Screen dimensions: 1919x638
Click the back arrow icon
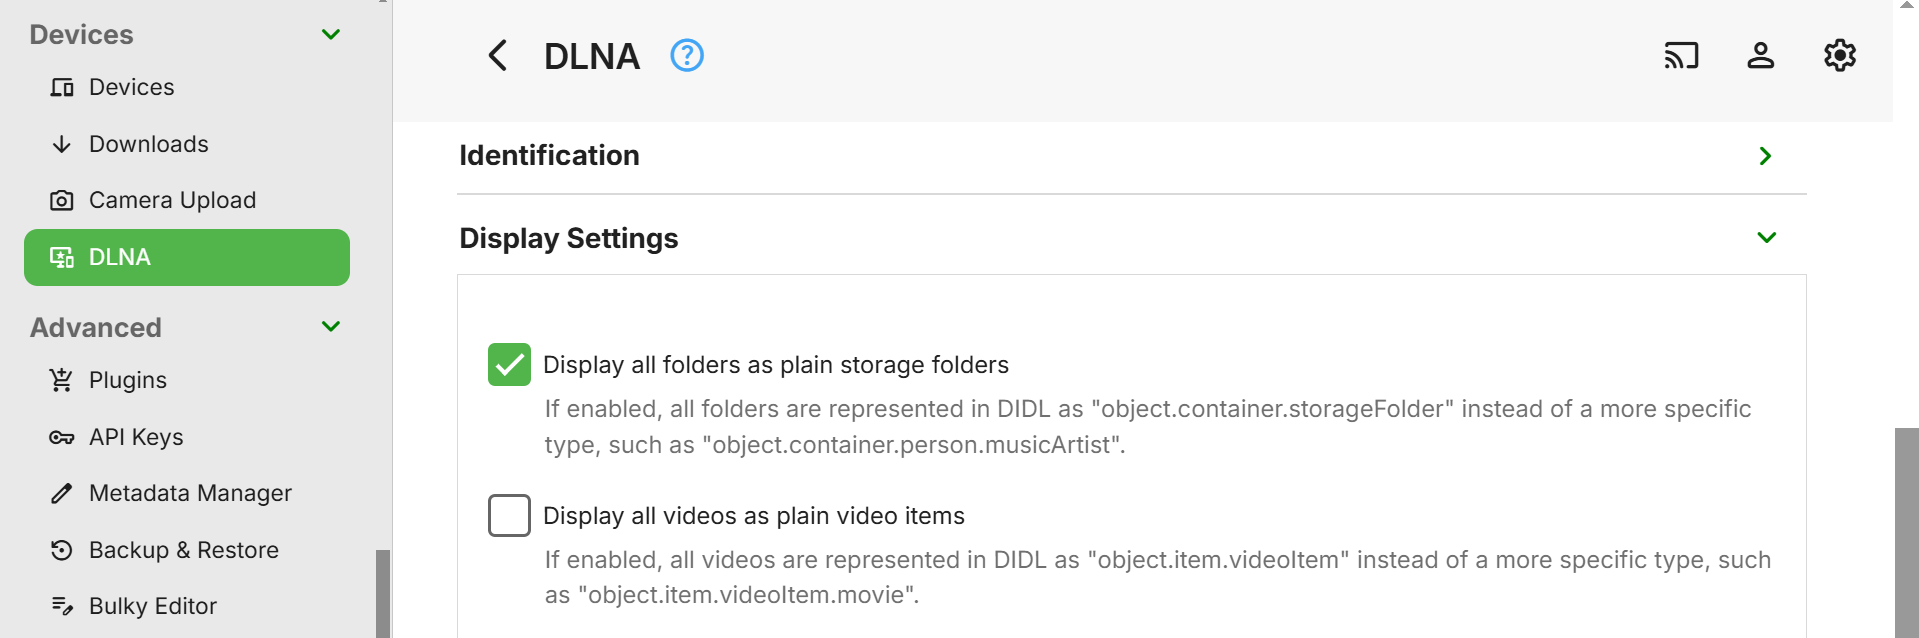tap(497, 56)
